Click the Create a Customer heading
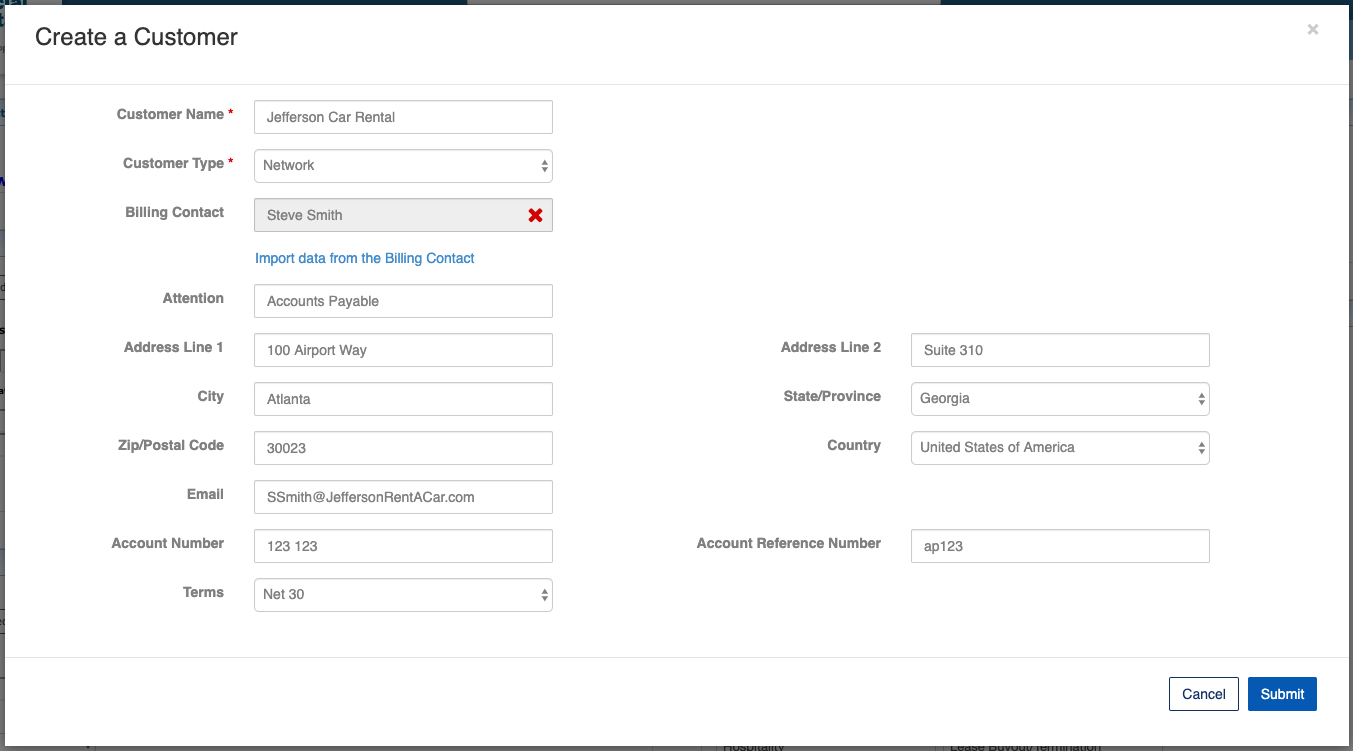1353x751 pixels. tap(136, 37)
